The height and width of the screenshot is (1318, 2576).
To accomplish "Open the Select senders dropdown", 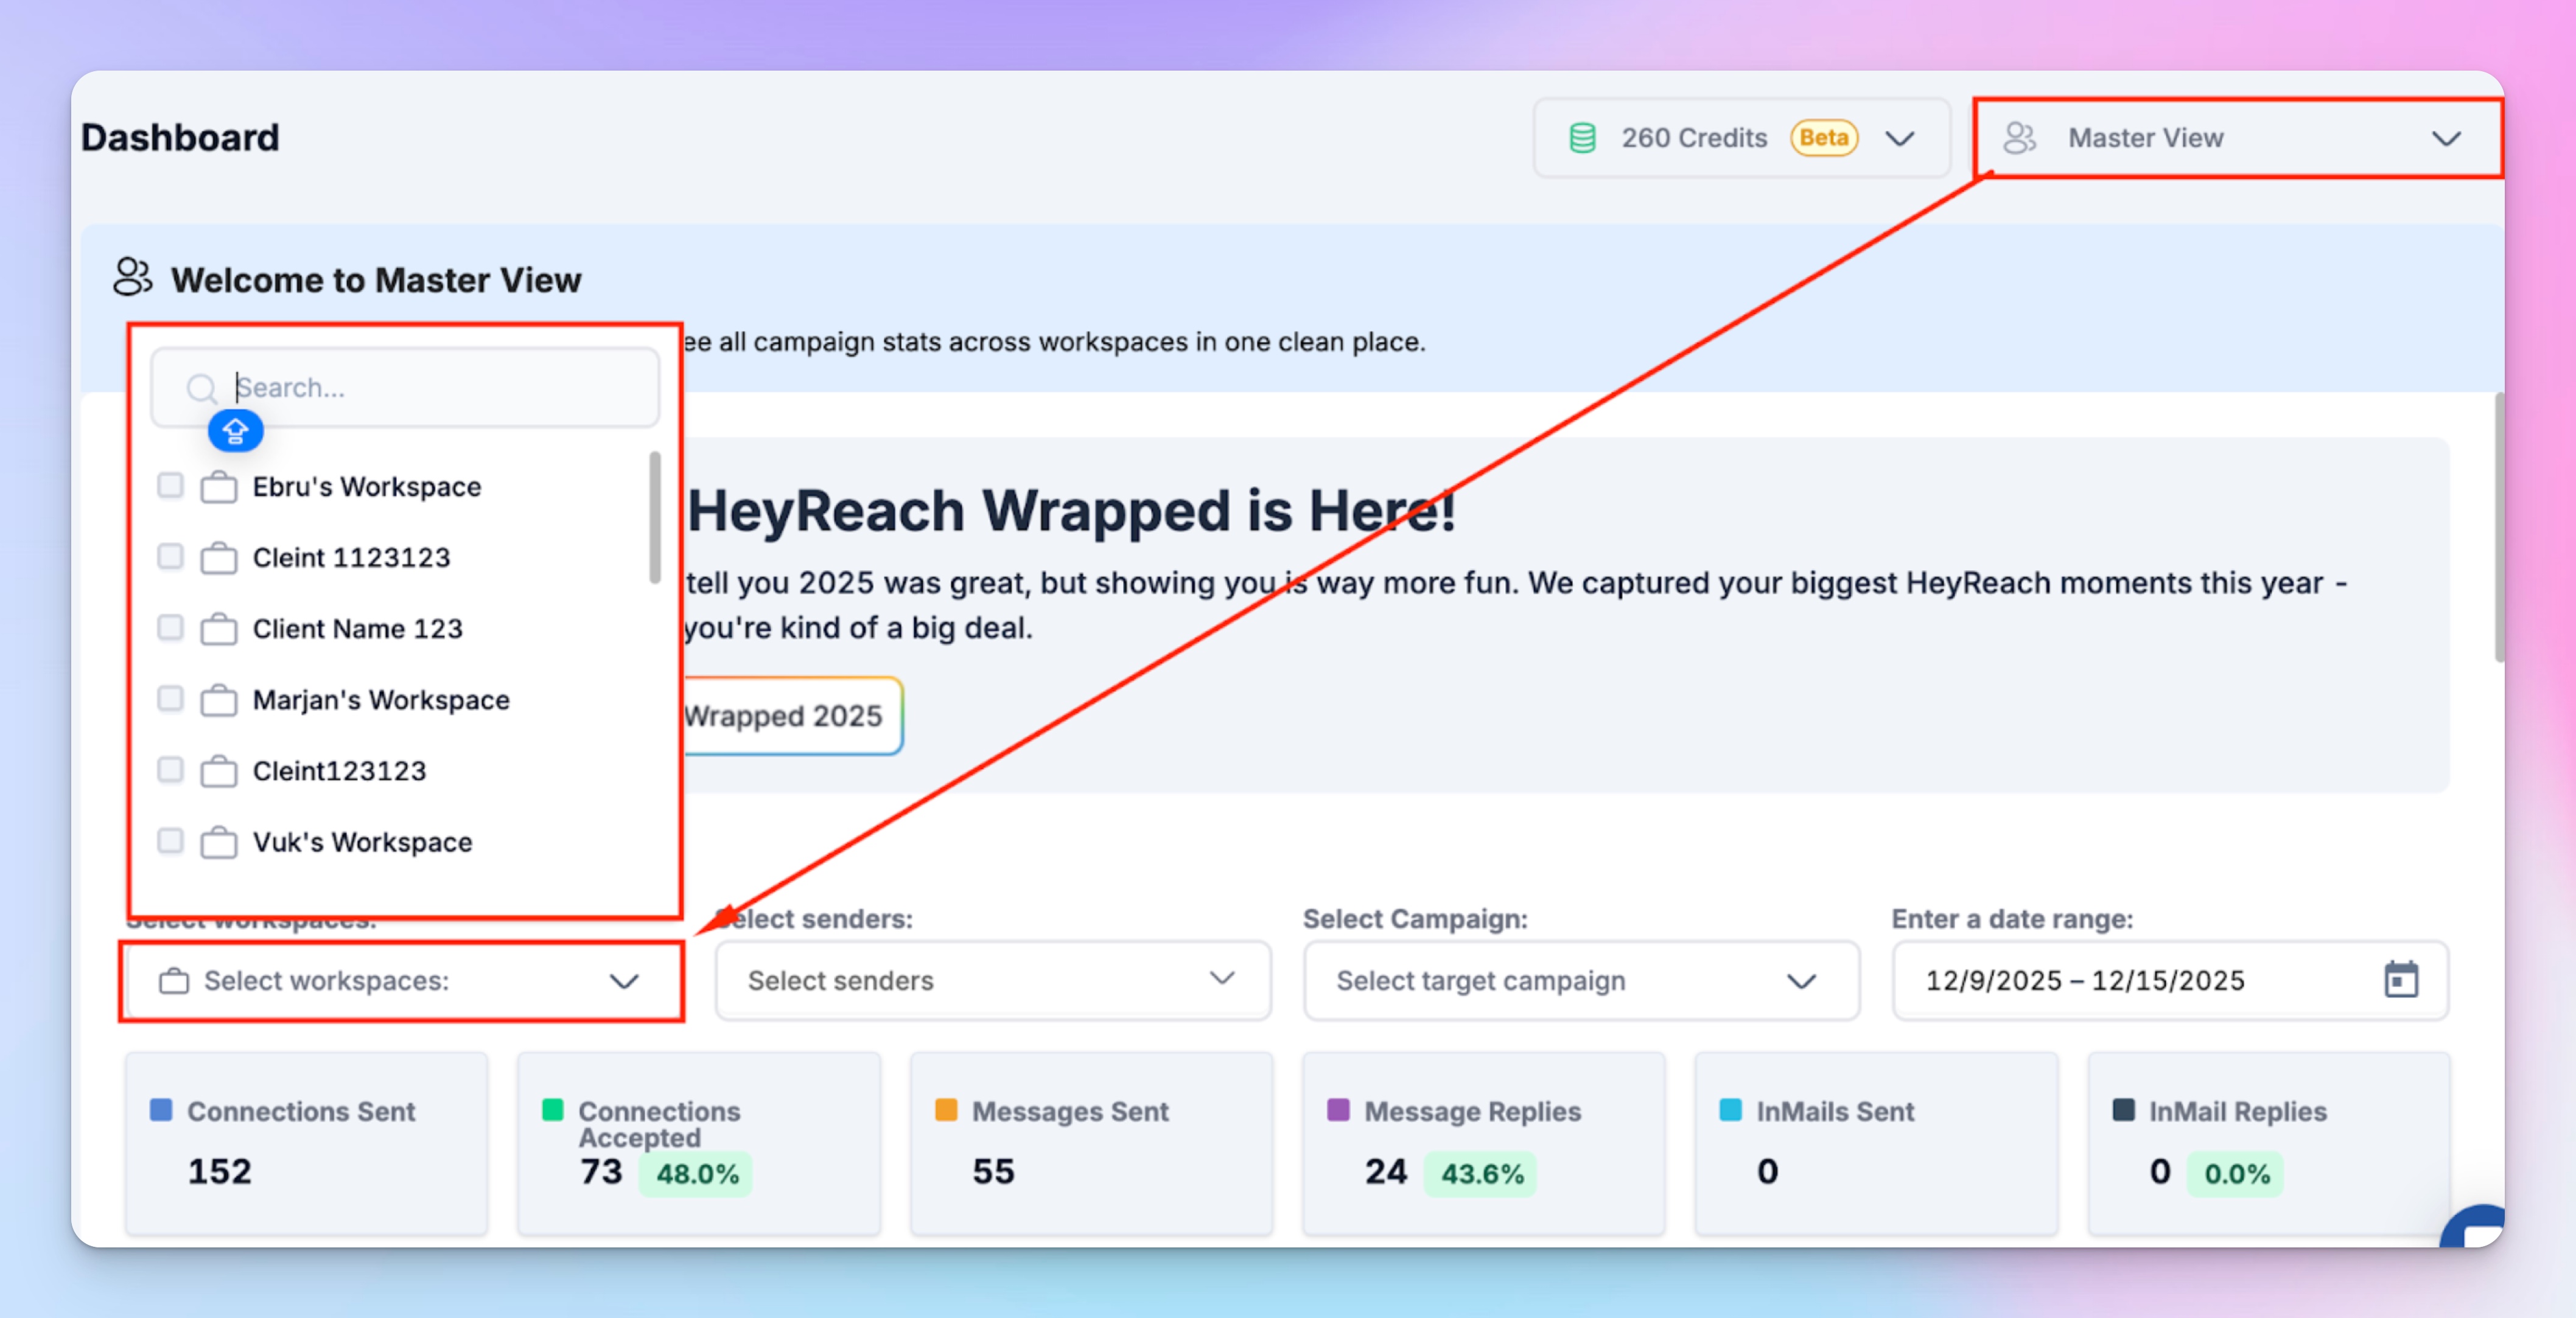I will (992, 980).
